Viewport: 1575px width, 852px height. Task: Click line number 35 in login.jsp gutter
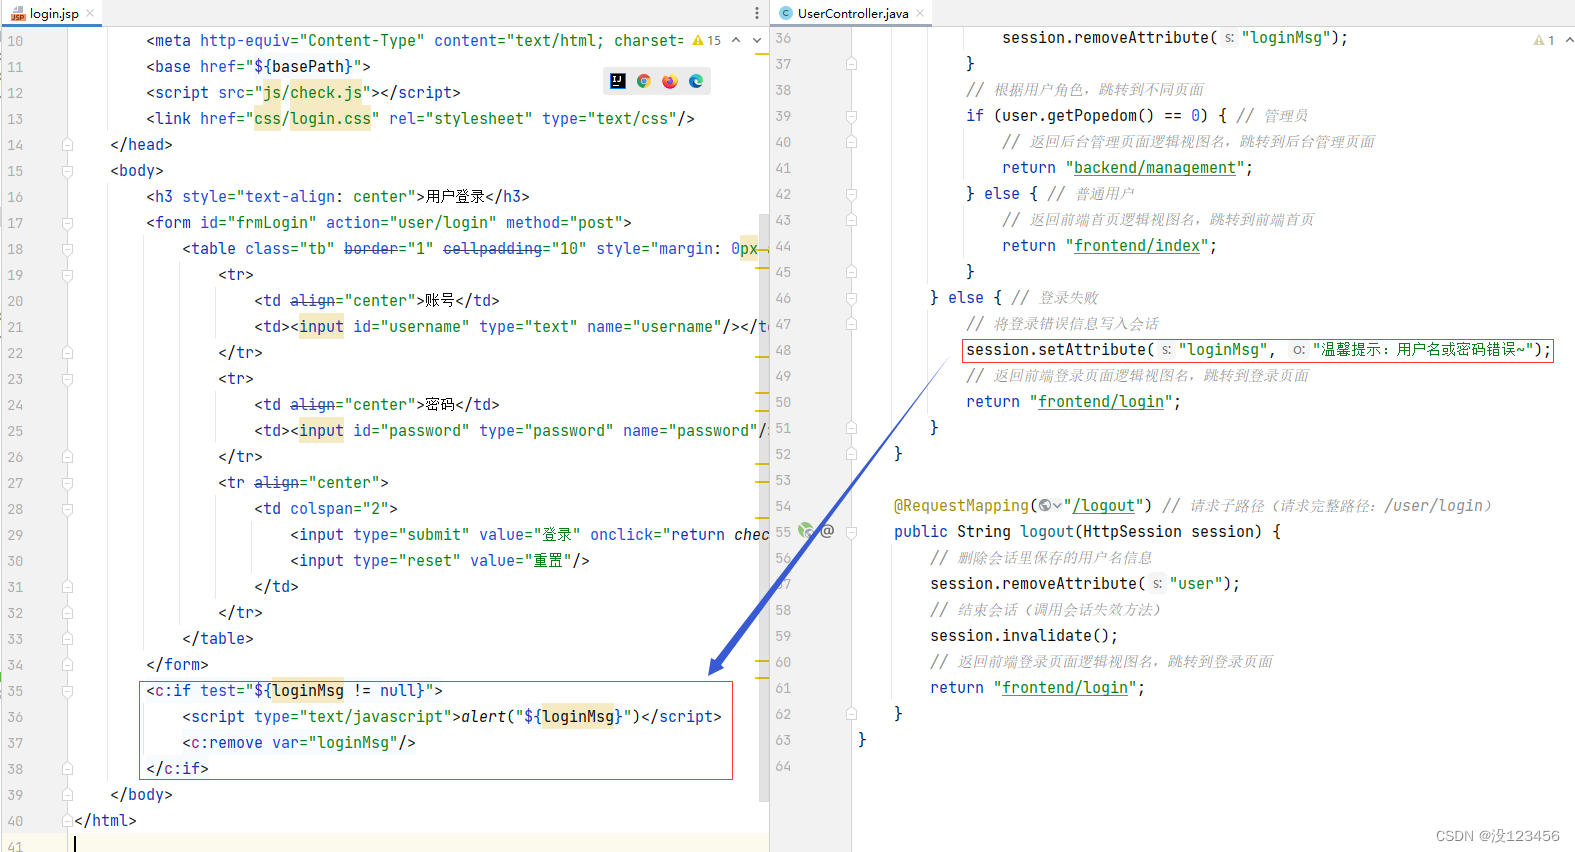click(x=15, y=691)
